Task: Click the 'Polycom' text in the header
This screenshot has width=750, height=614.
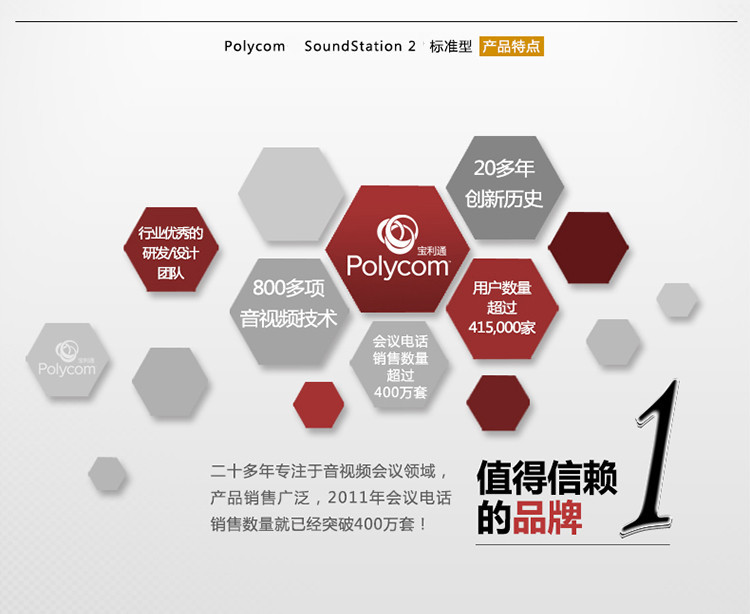Action: (x=255, y=47)
